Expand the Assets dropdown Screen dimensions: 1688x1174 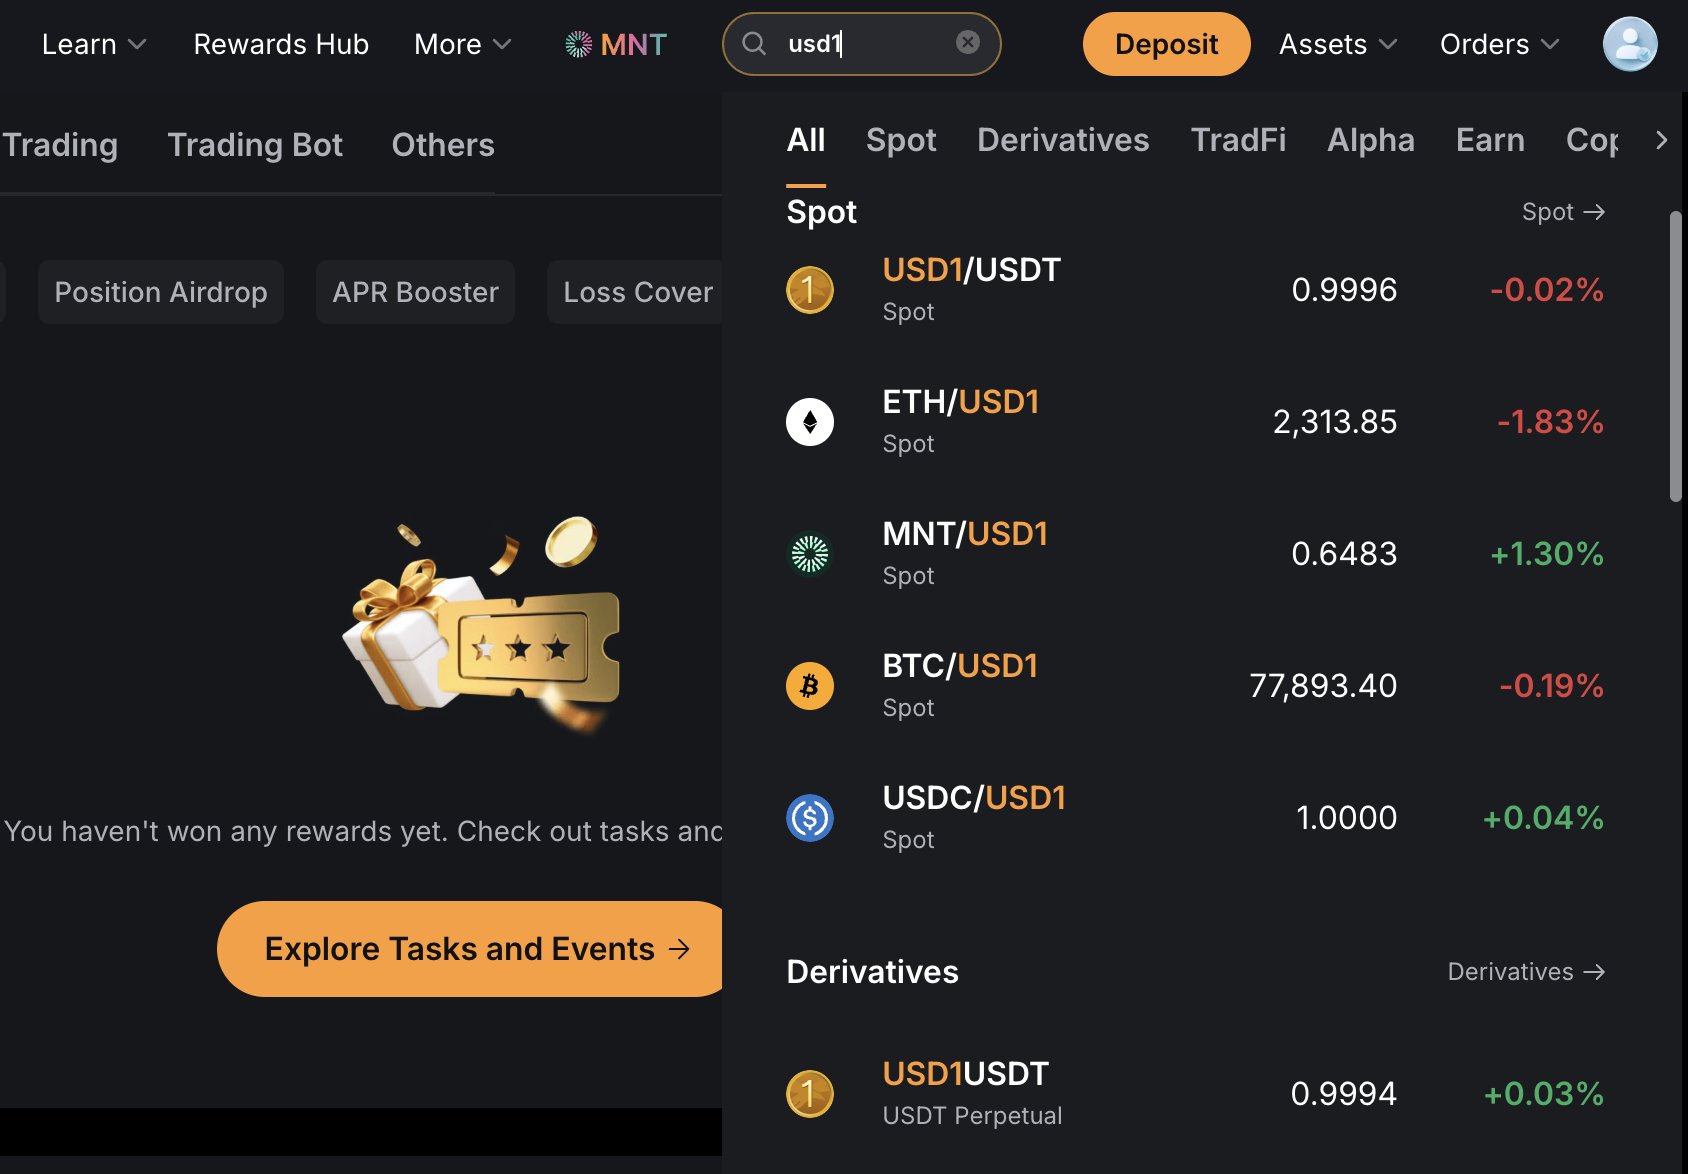pos(1337,44)
